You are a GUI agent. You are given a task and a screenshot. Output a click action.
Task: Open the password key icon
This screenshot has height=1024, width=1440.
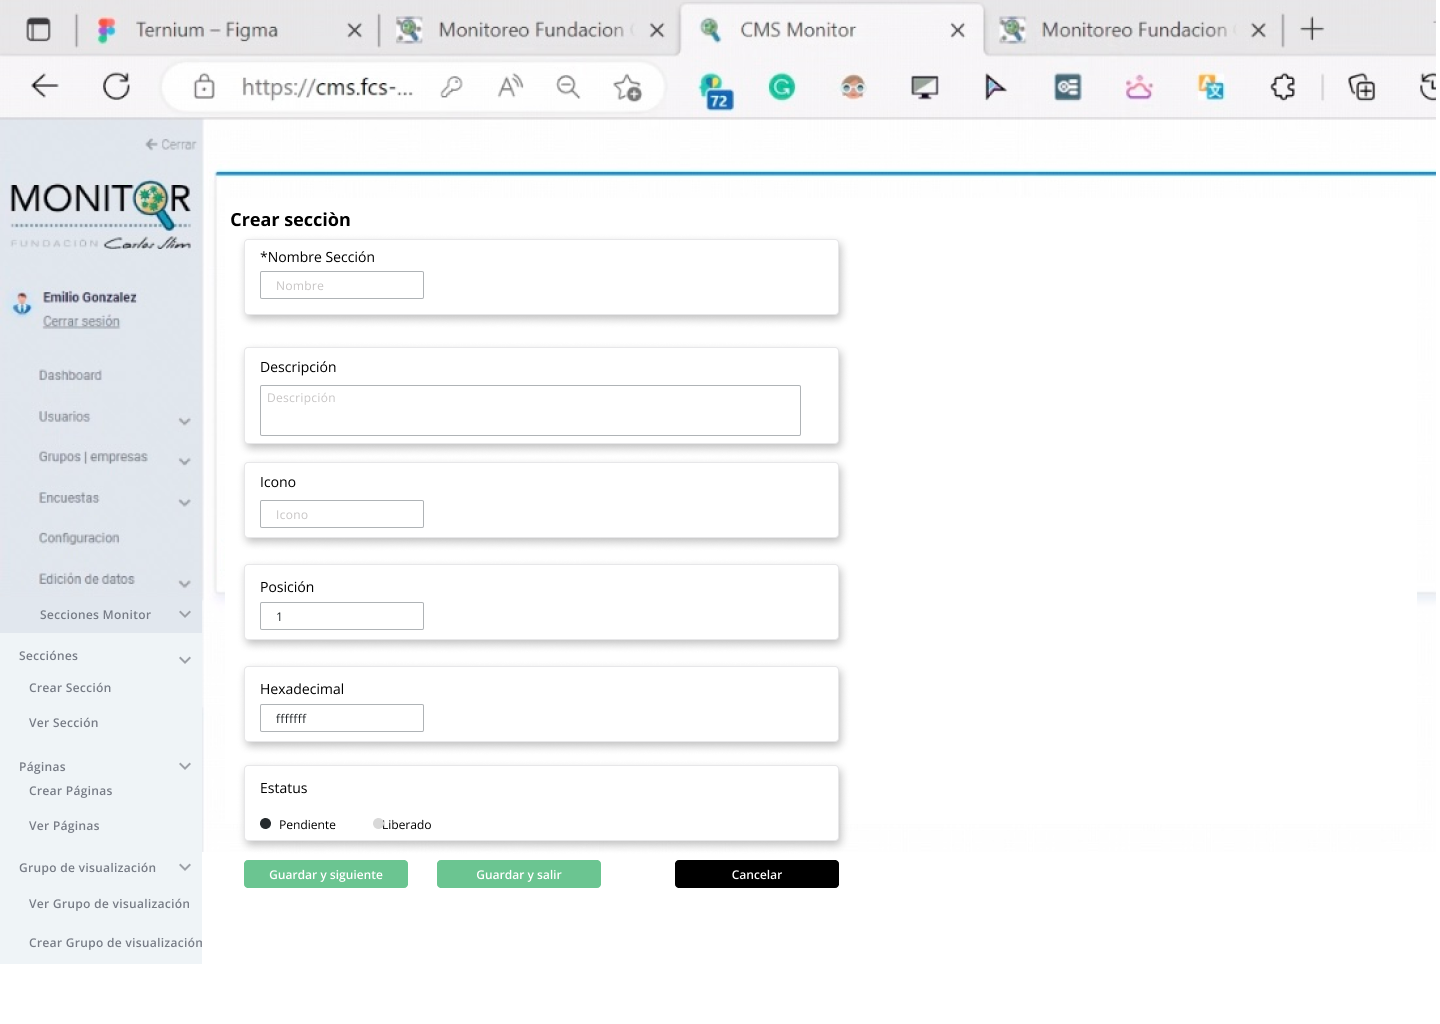click(452, 88)
